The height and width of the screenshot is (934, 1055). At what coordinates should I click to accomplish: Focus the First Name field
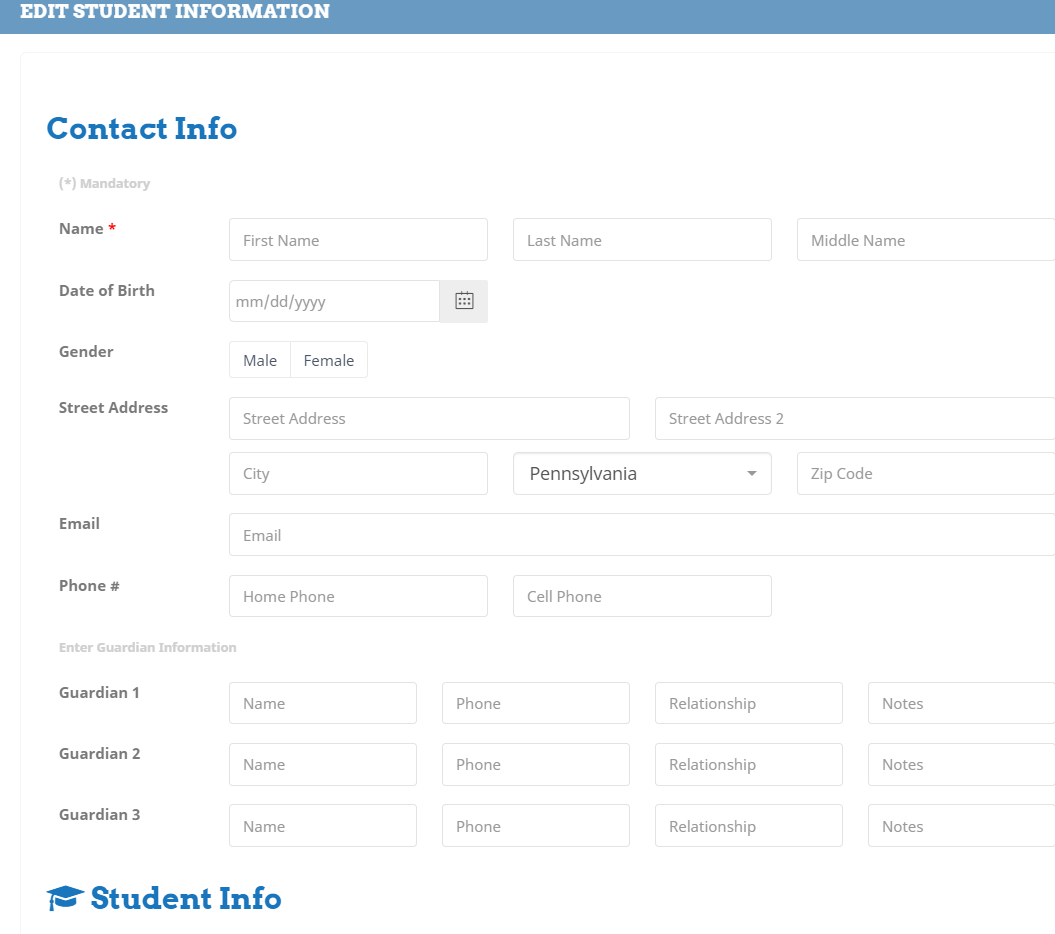[358, 240]
